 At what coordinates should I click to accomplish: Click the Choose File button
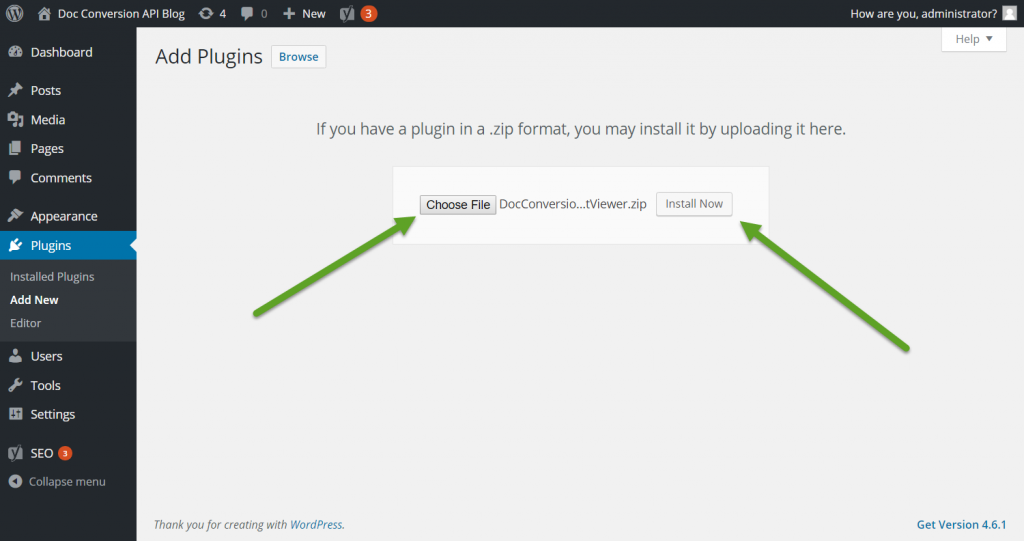458,205
